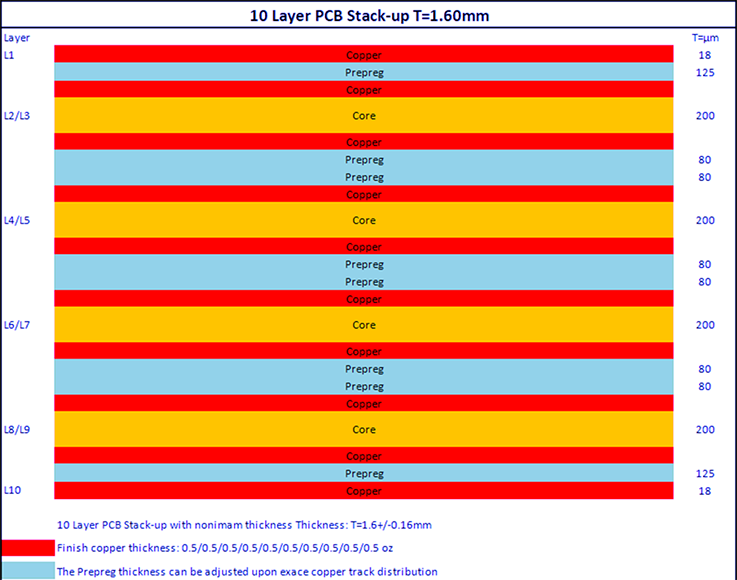
Task: Click the L6/L7 layer label
Action: point(17,325)
